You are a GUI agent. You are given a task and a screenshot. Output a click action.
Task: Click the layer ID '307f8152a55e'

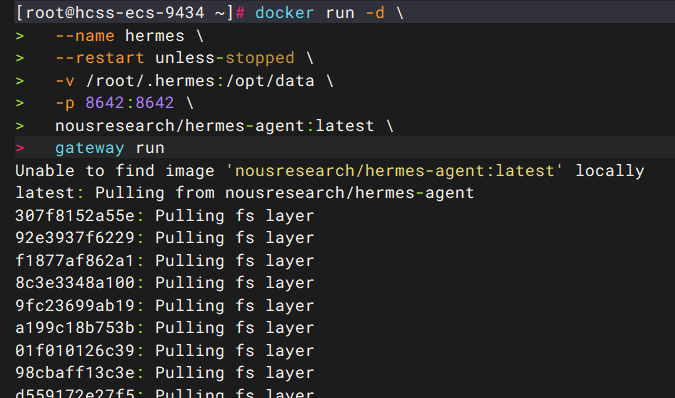point(75,216)
